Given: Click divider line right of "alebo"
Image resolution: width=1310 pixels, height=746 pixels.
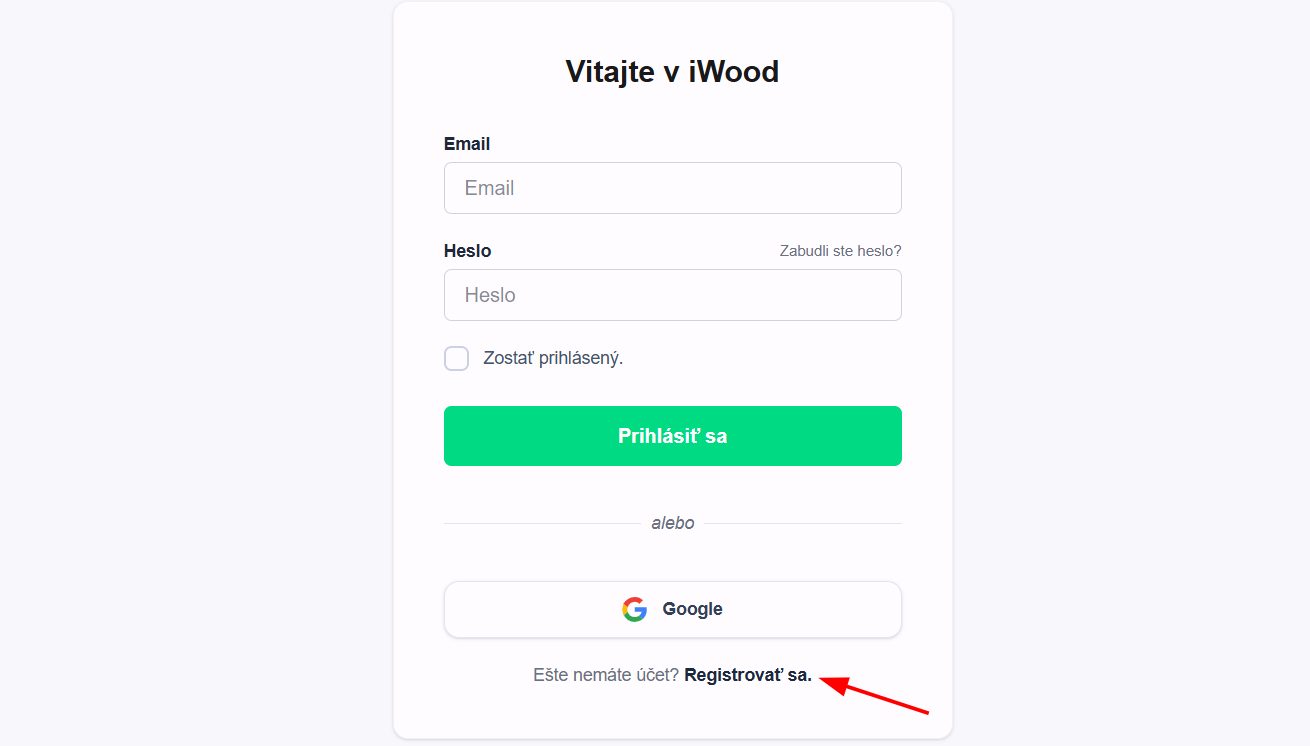Looking at the screenshot, I should click(802, 523).
